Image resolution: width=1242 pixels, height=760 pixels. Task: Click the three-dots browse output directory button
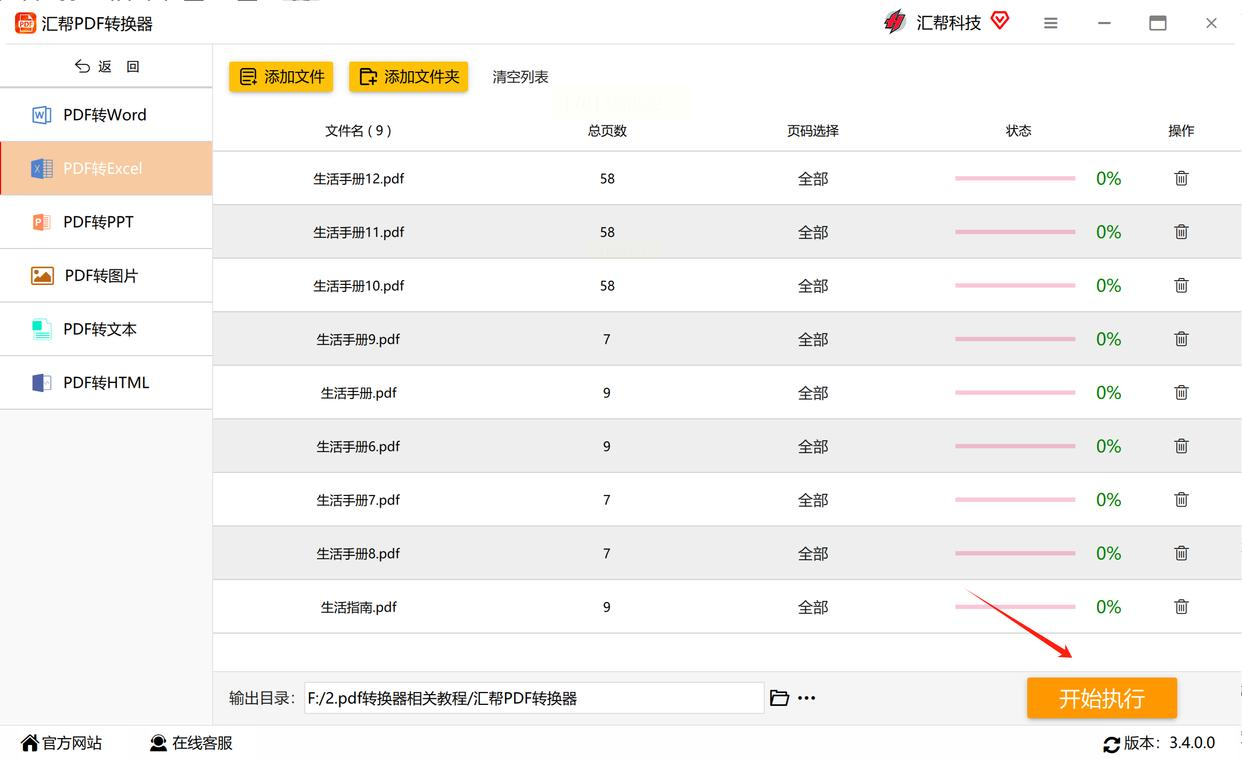point(807,698)
